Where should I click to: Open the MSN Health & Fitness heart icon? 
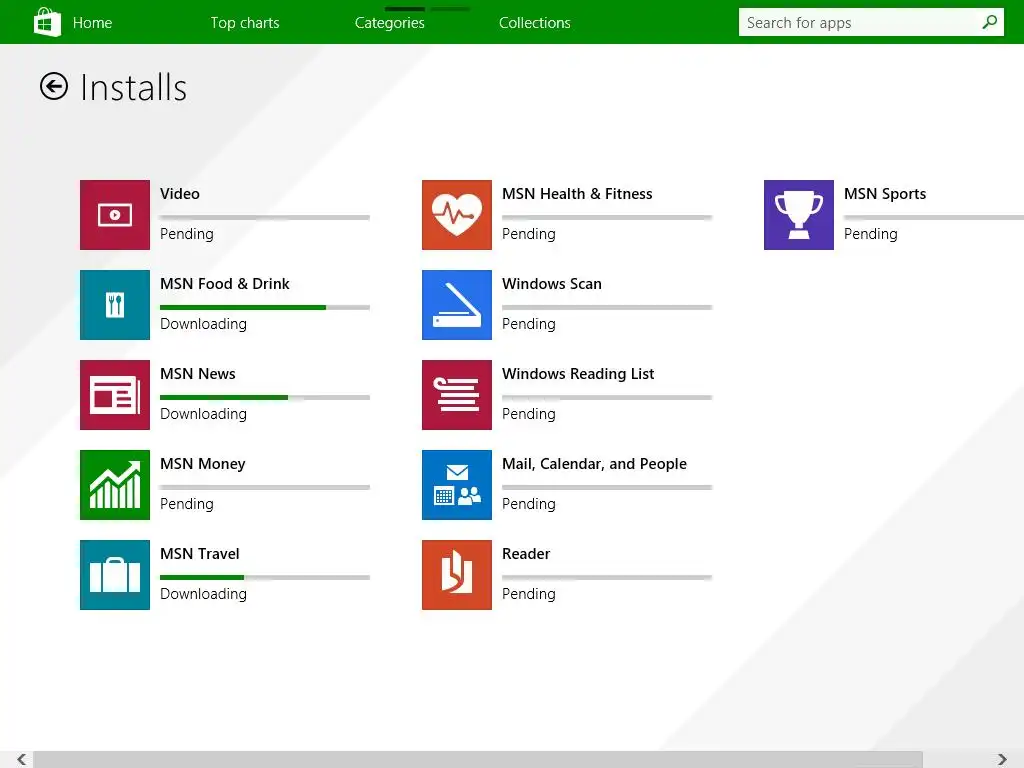tap(457, 215)
